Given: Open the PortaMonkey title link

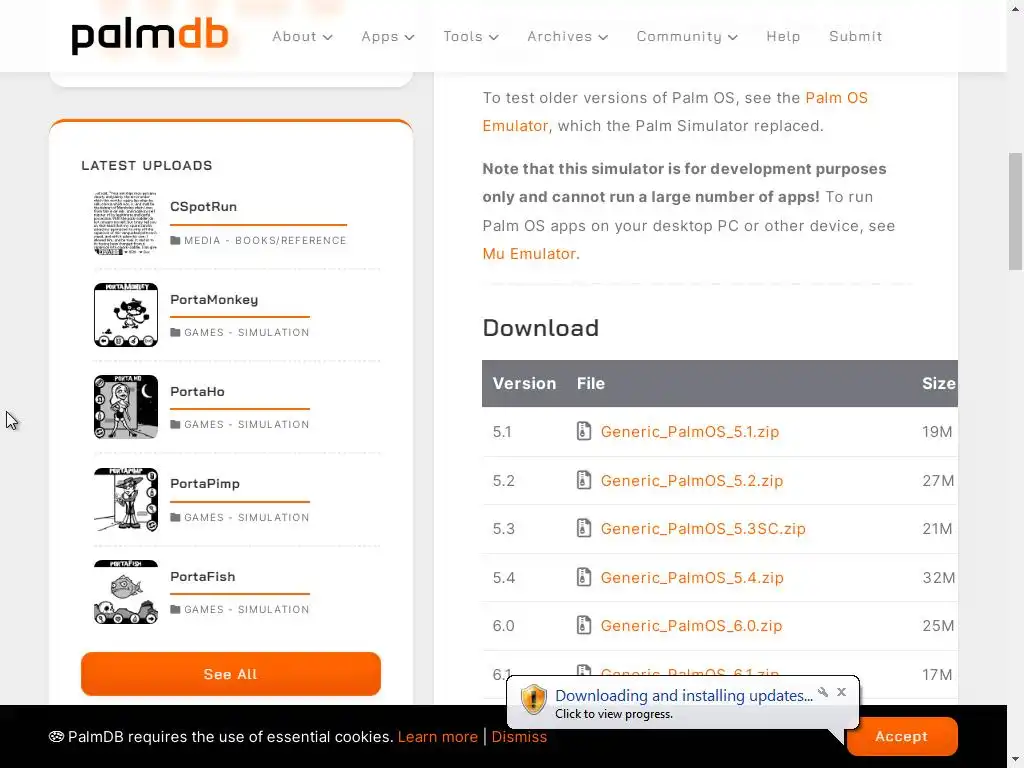Looking at the screenshot, I should coord(214,299).
